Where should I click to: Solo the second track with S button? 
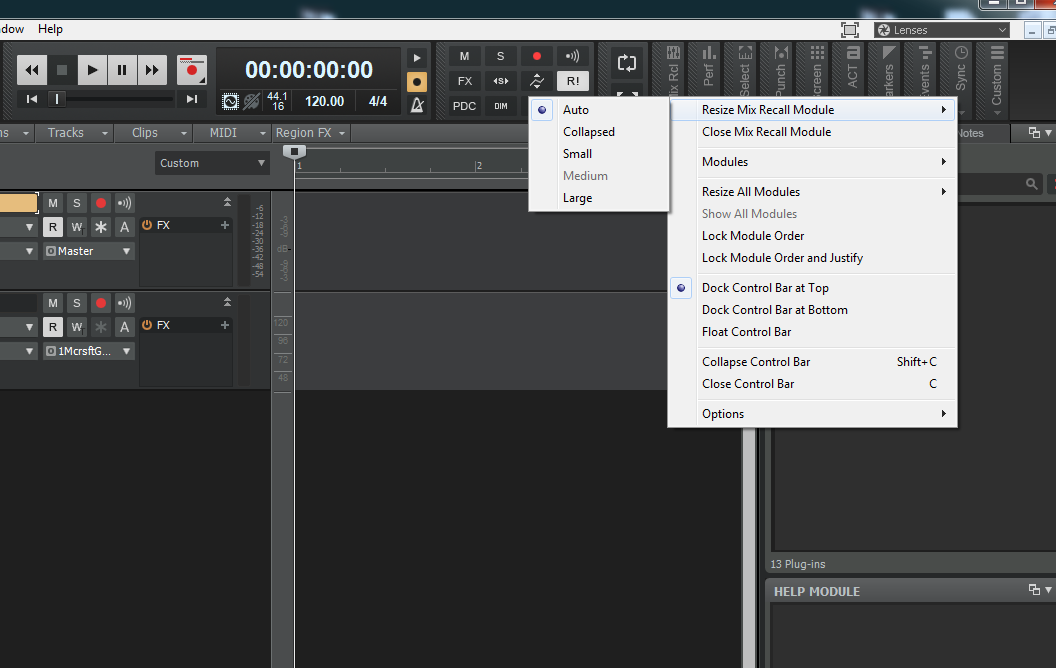point(77,303)
